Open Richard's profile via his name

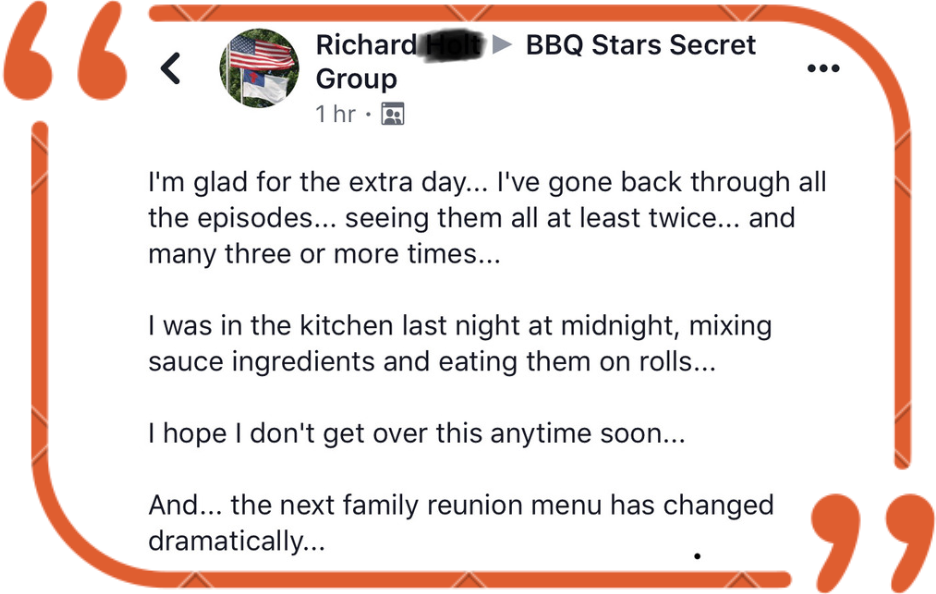coord(366,45)
